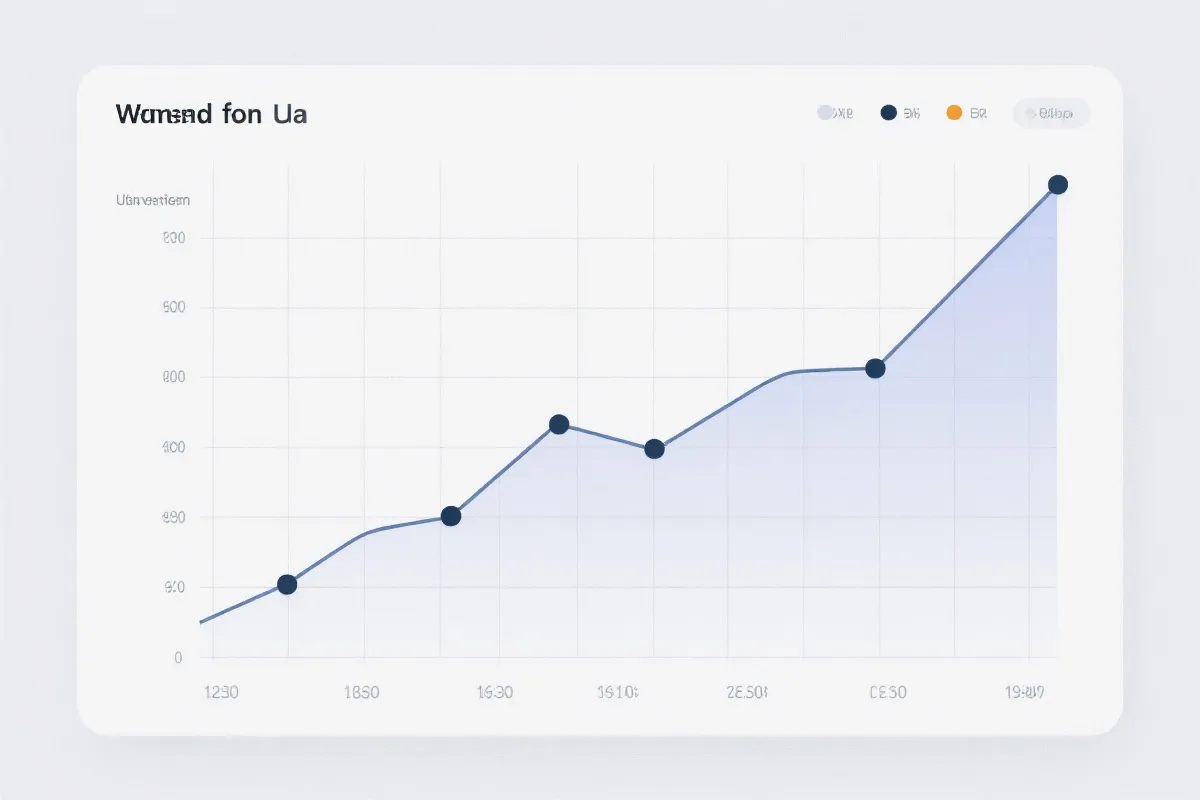The width and height of the screenshot is (1200, 800).
Task: Click the orange legend color dot
Action: (x=954, y=113)
